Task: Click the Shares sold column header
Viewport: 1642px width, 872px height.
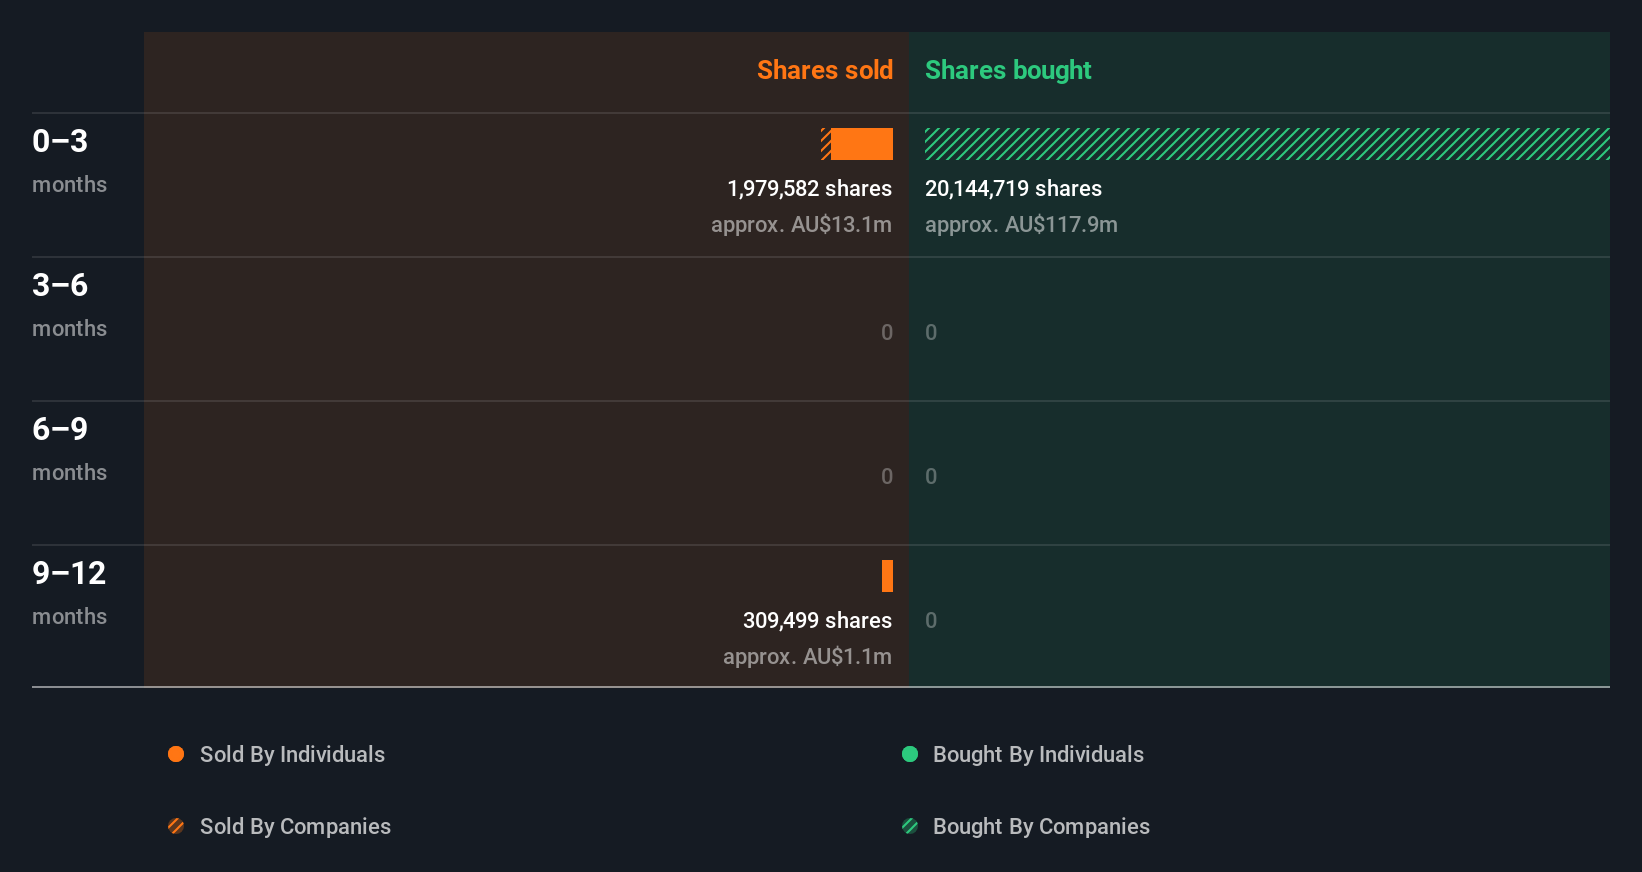Action: click(x=825, y=70)
